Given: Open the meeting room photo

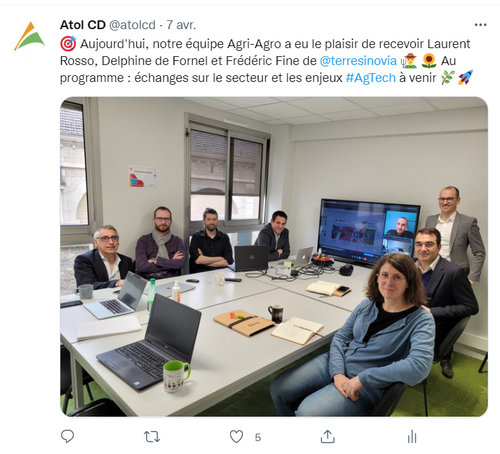Looking at the screenshot, I should (274, 256).
